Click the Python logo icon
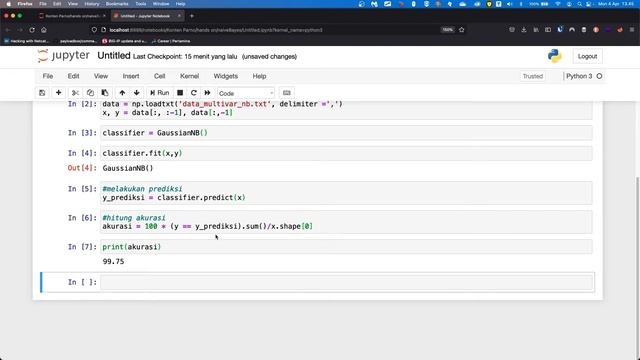Screen dimensions: 640x360 [x=555, y=56]
